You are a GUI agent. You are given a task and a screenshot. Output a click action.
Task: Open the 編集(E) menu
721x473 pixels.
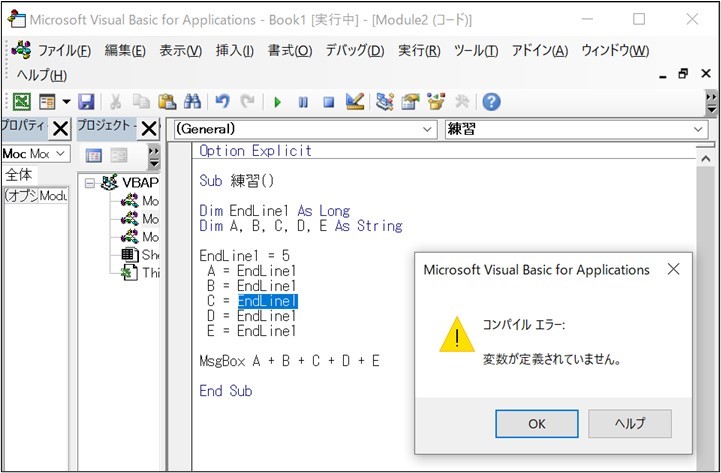pos(125,50)
